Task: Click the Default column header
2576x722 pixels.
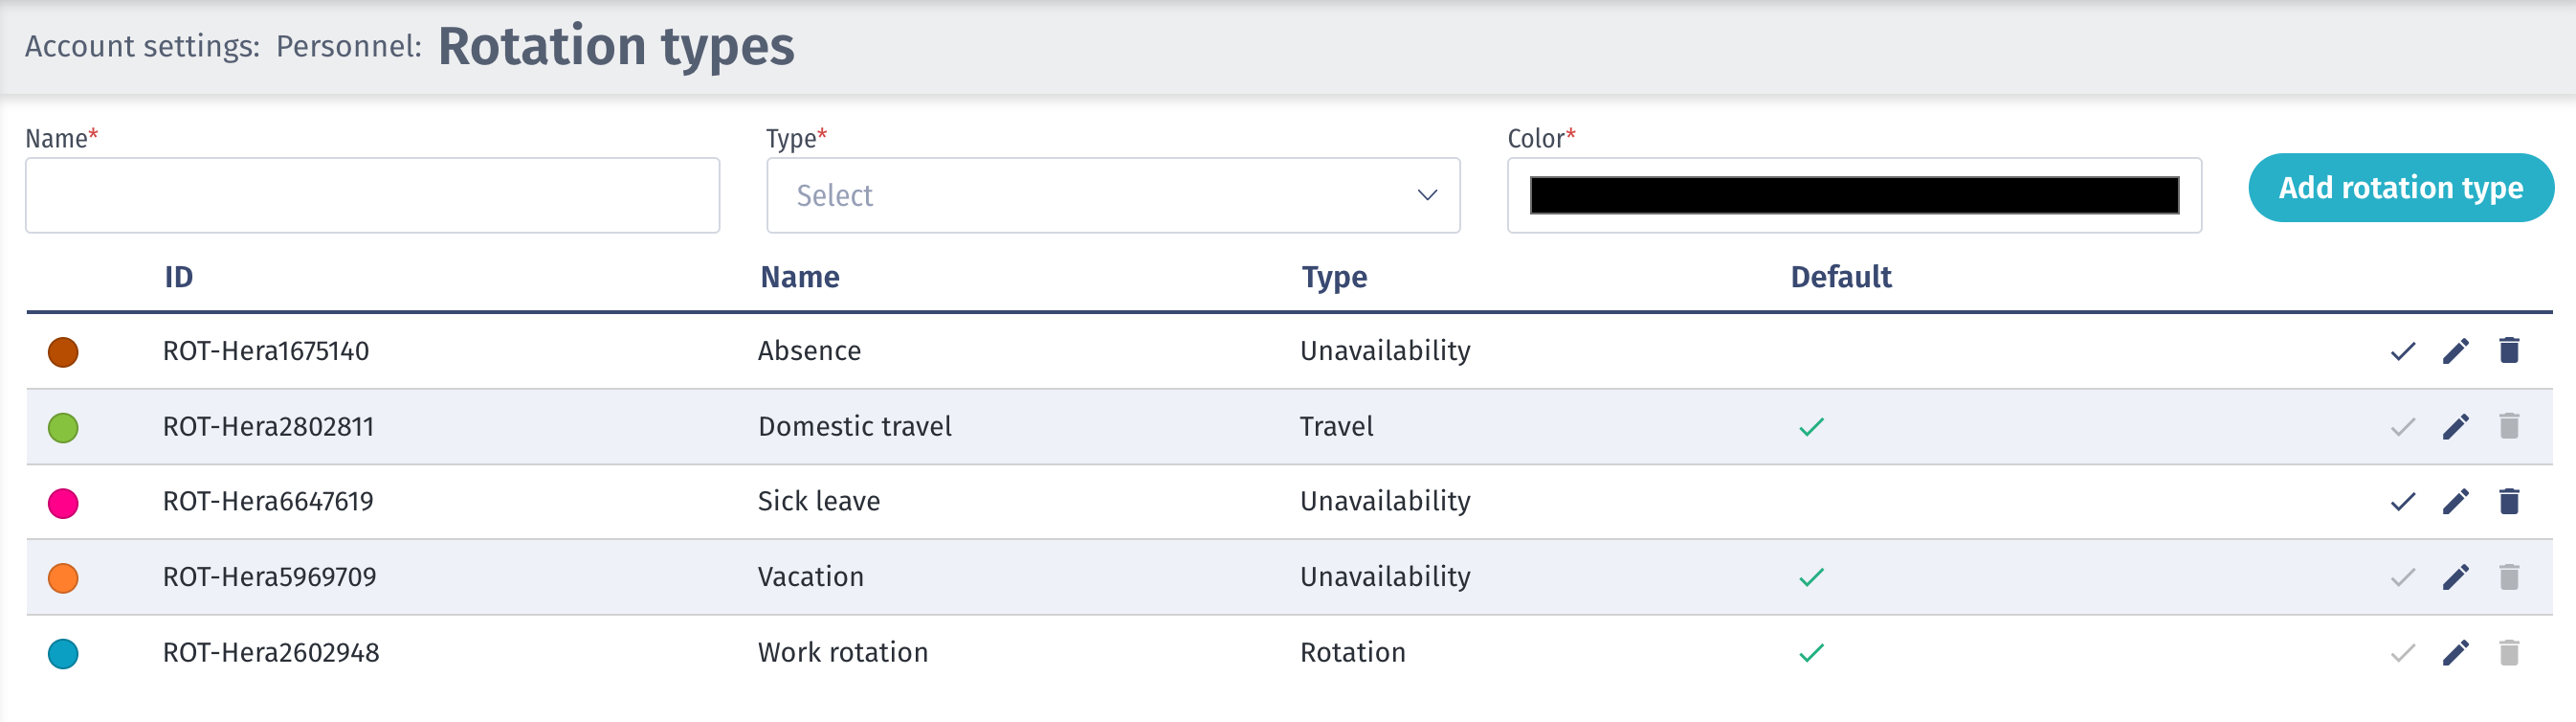Action: tap(1840, 277)
